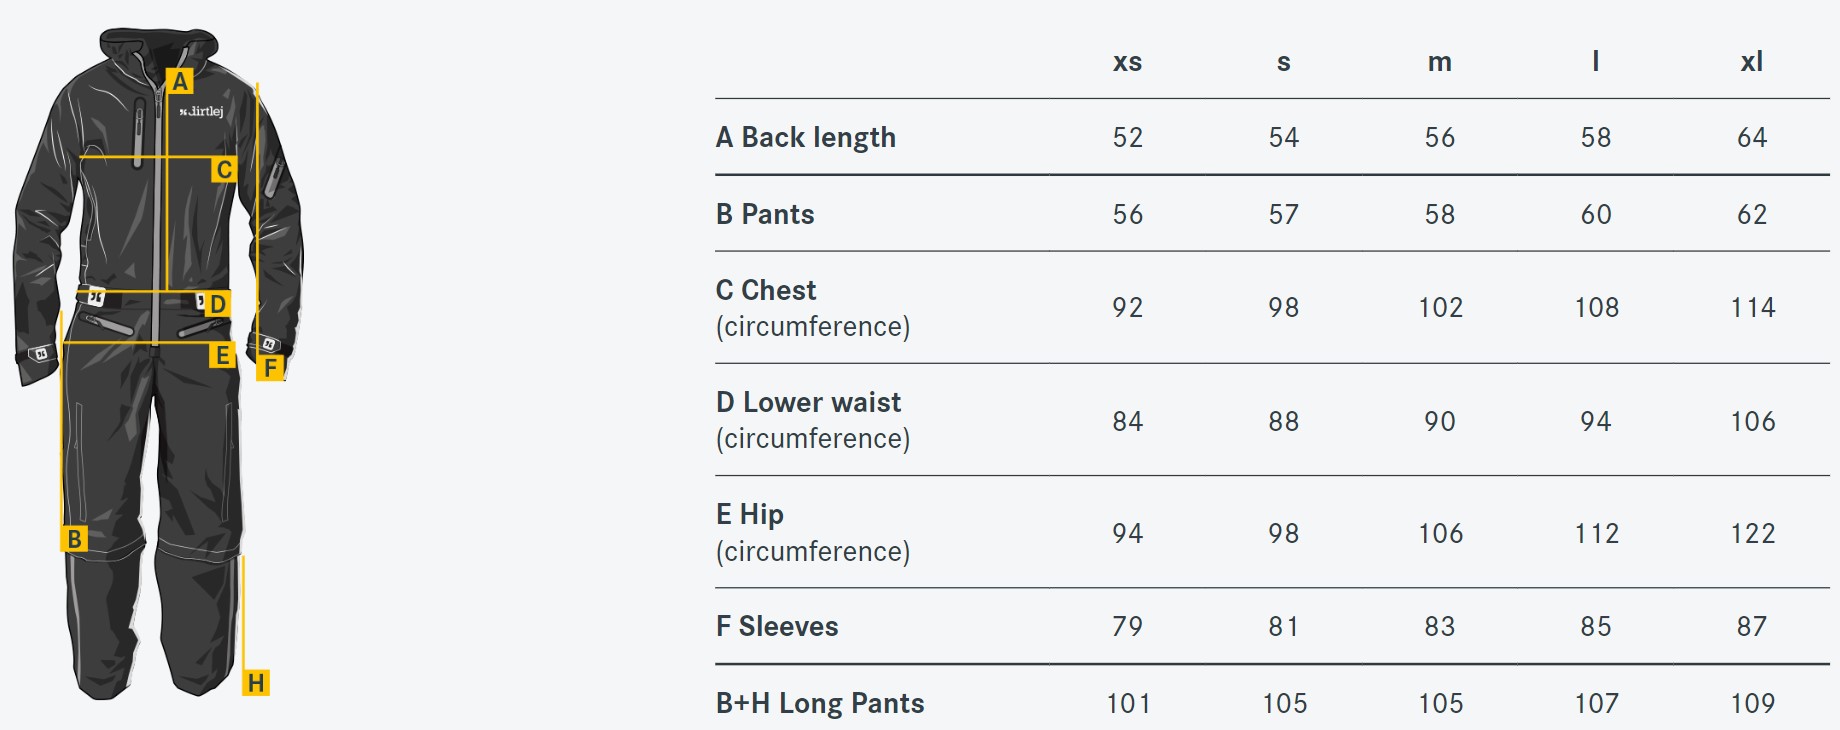Viewport: 1840px width, 730px height.
Task: Select the m size column header
Action: click(1440, 62)
